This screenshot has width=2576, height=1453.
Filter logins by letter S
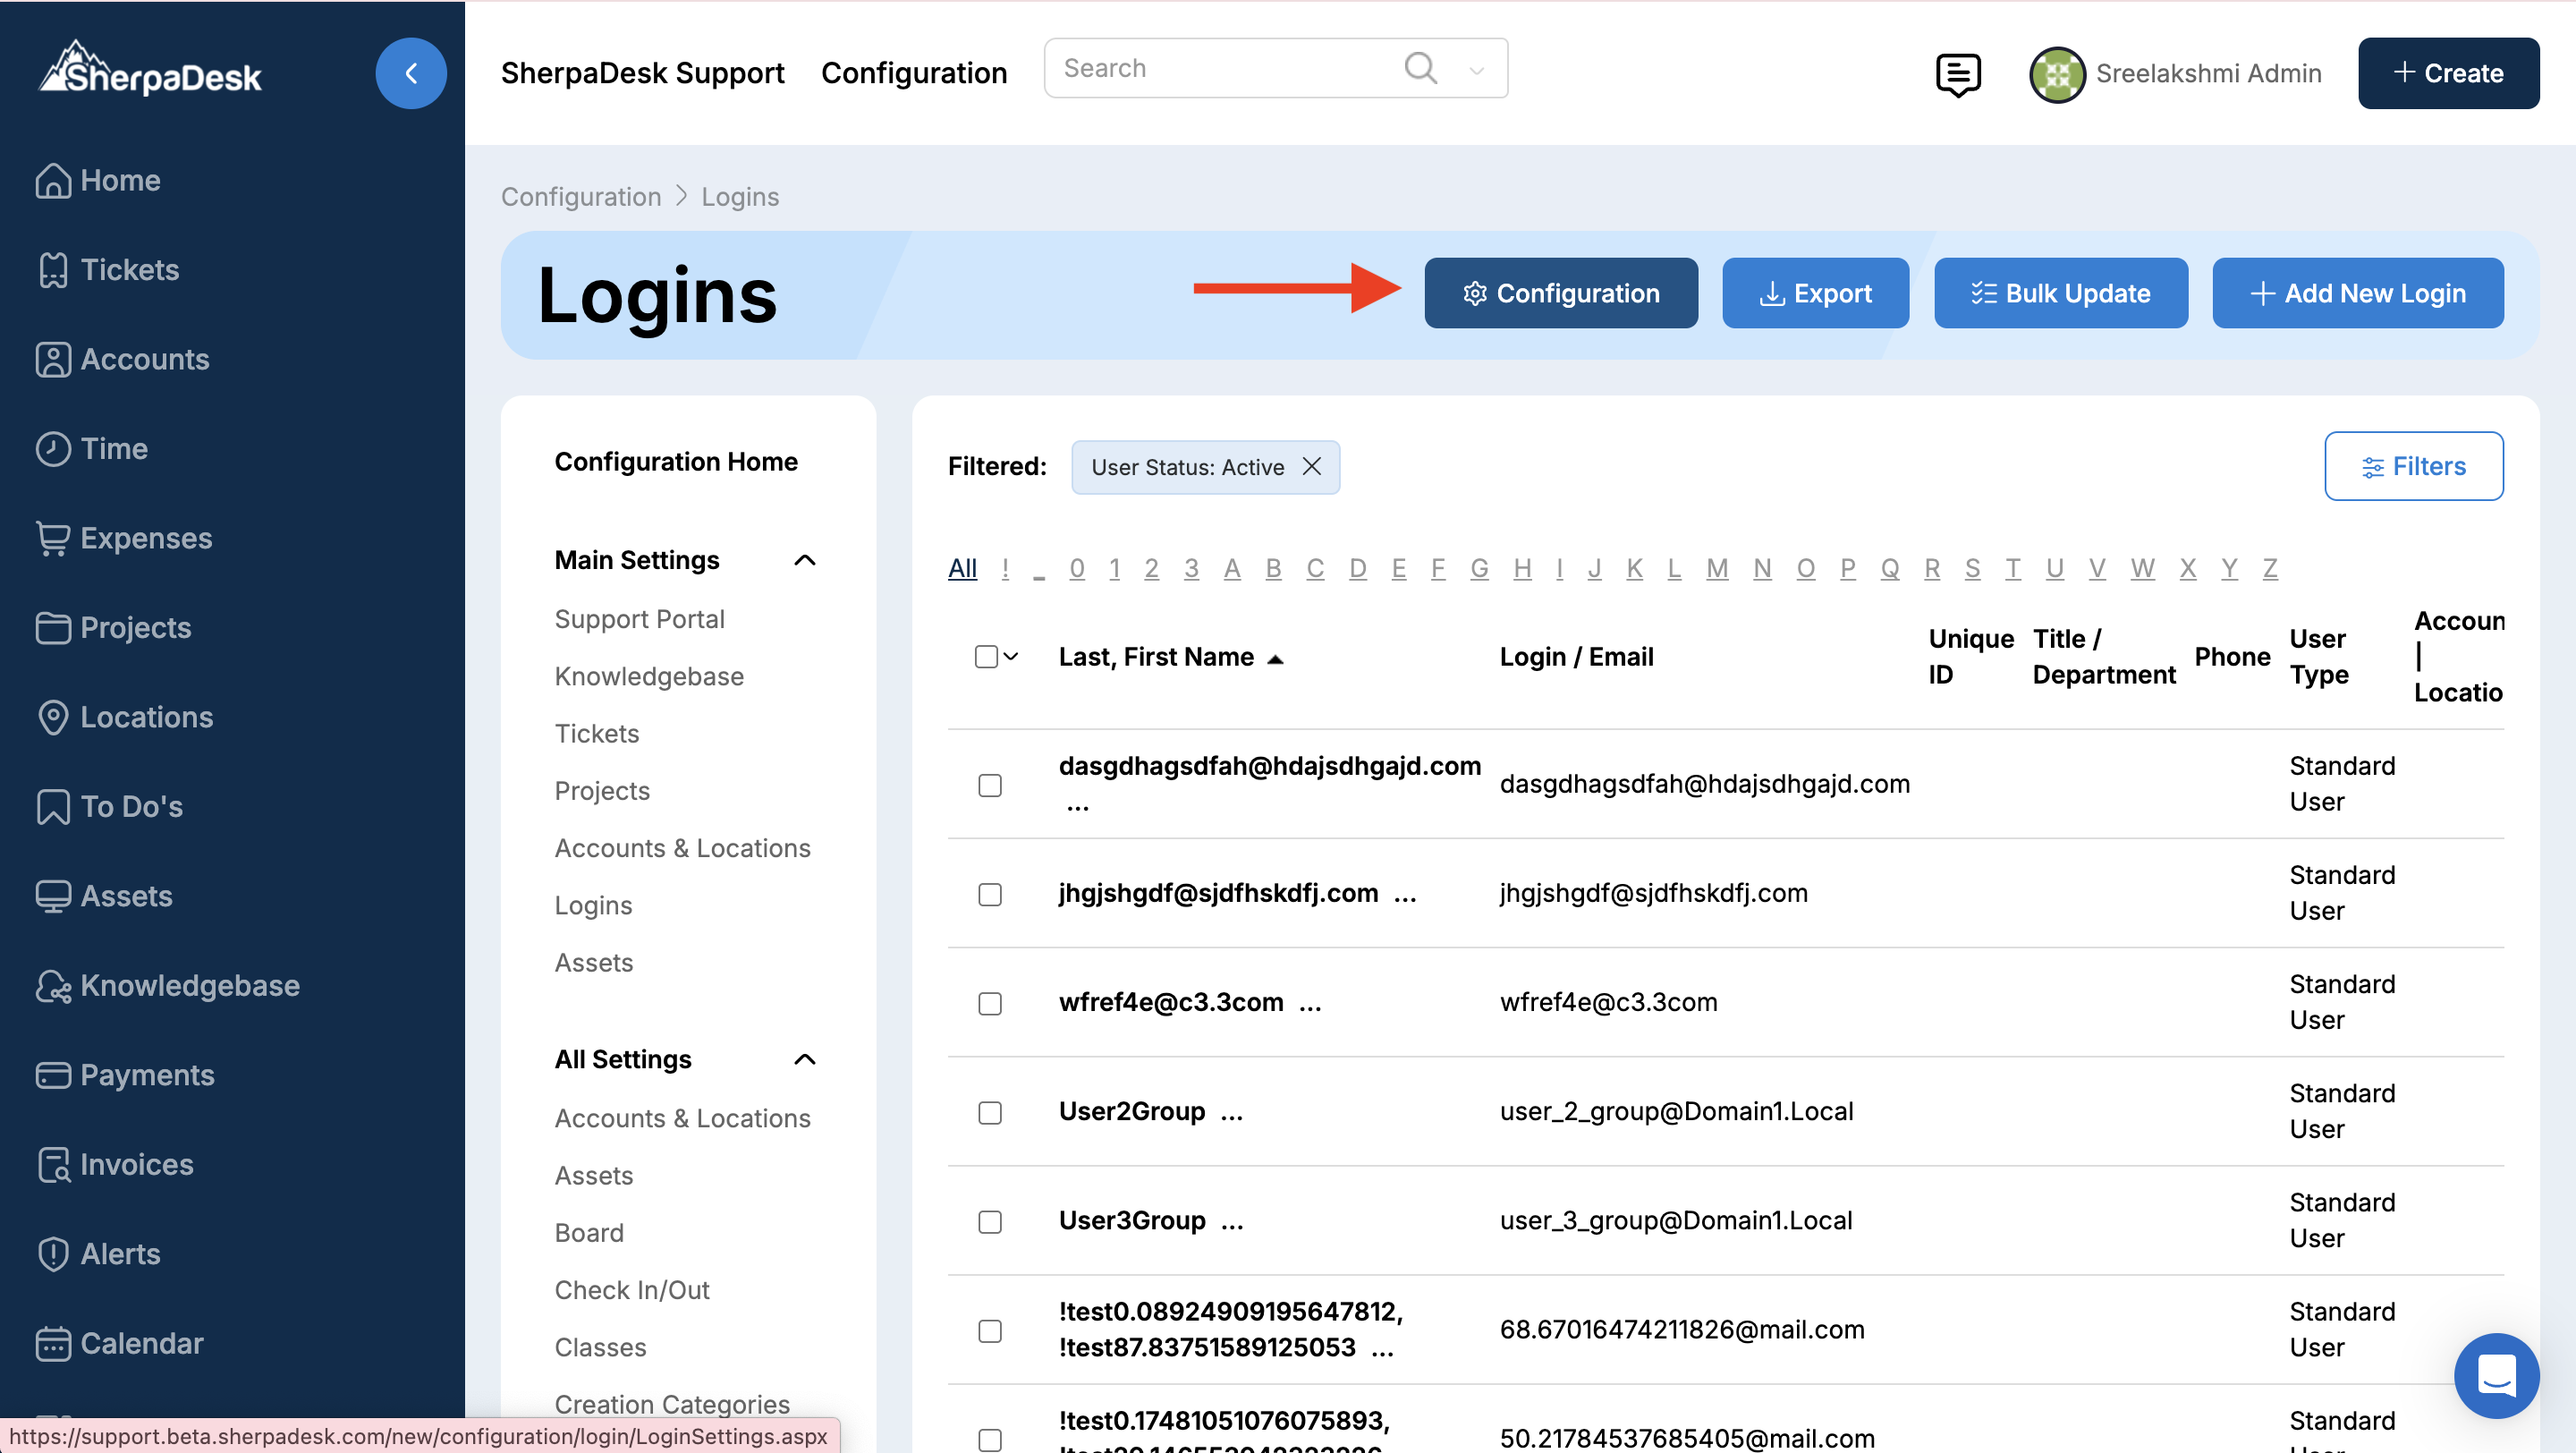click(x=1972, y=568)
